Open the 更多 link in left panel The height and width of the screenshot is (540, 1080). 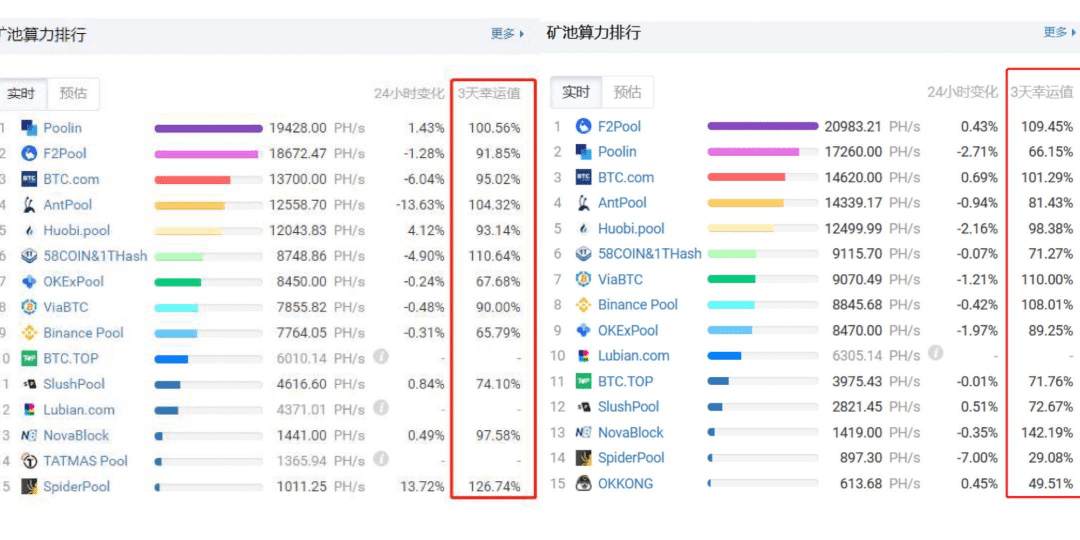(508, 33)
